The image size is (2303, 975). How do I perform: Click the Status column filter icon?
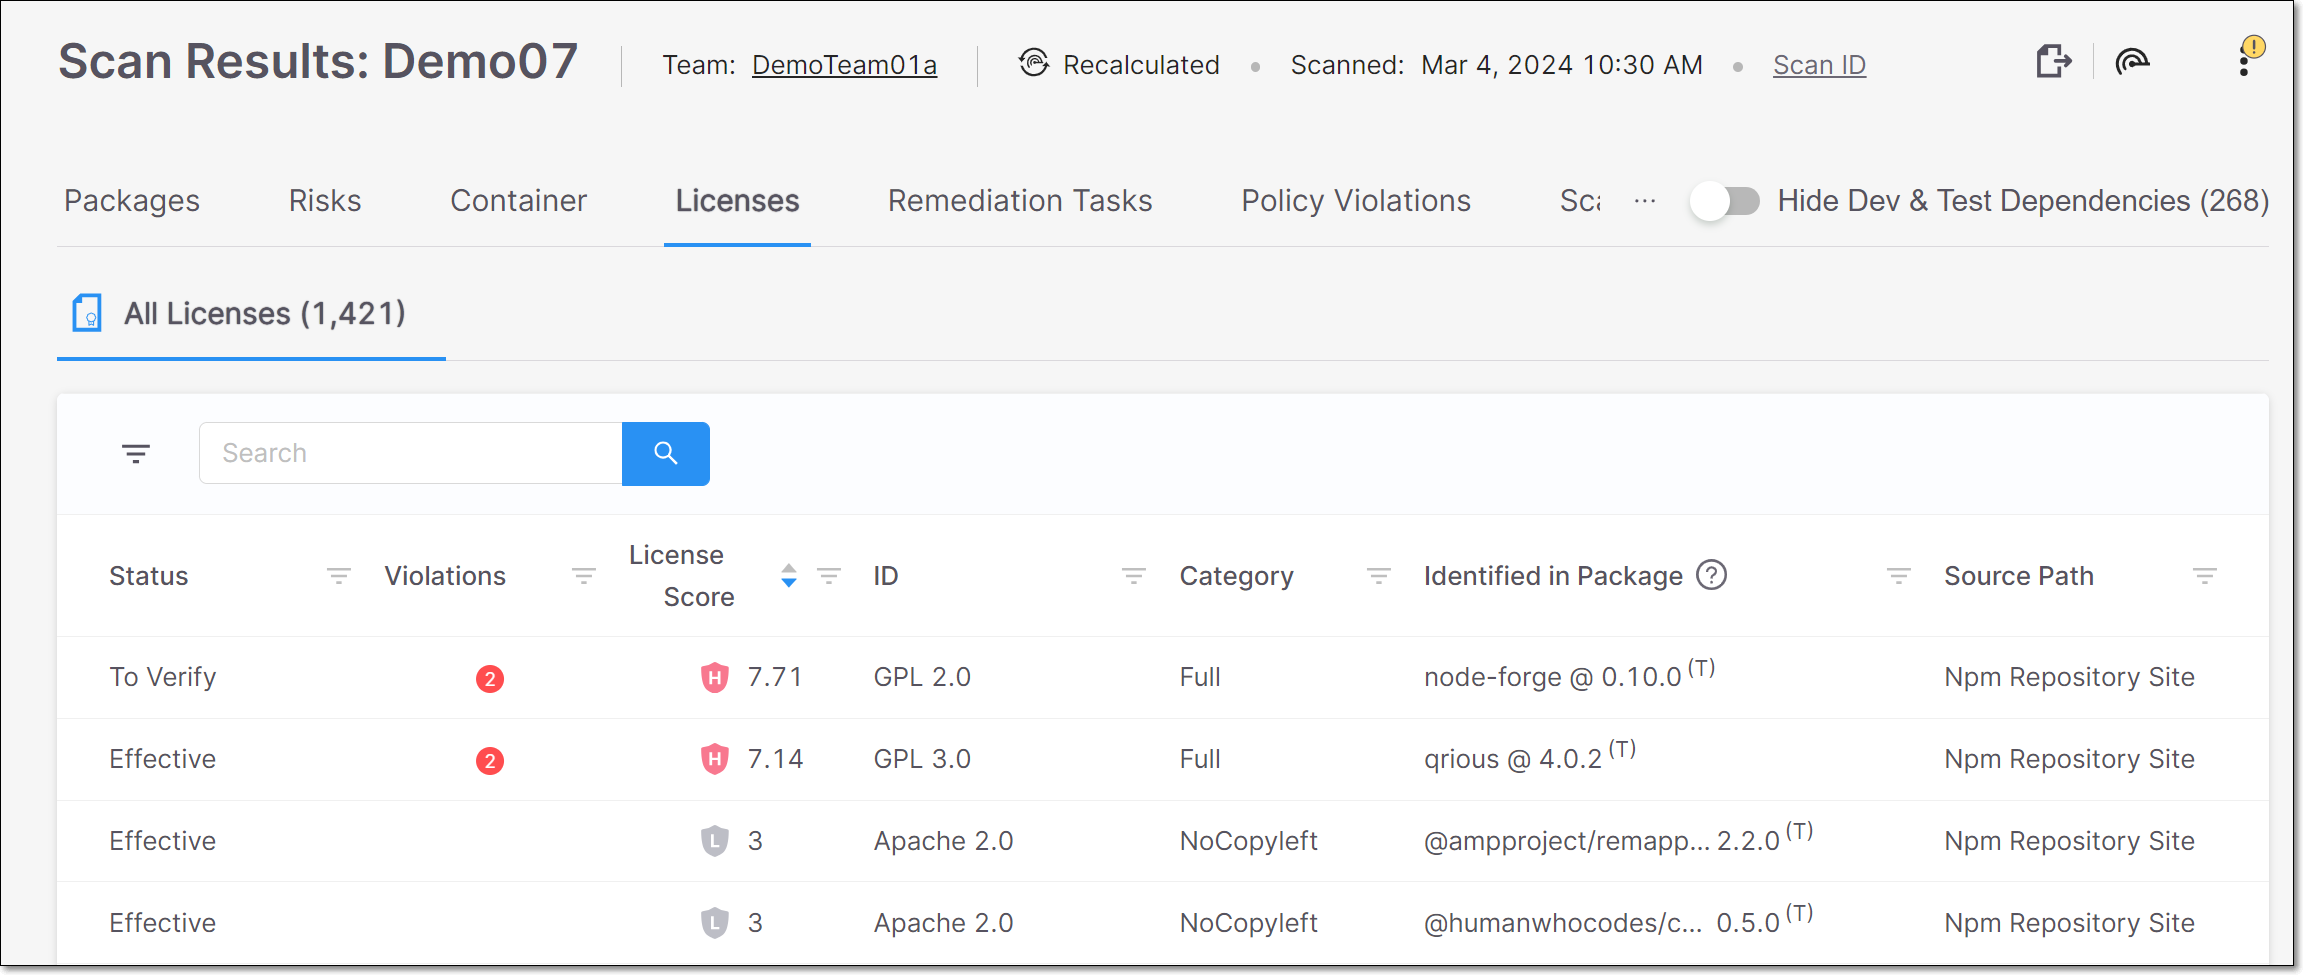[x=339, y=576]
